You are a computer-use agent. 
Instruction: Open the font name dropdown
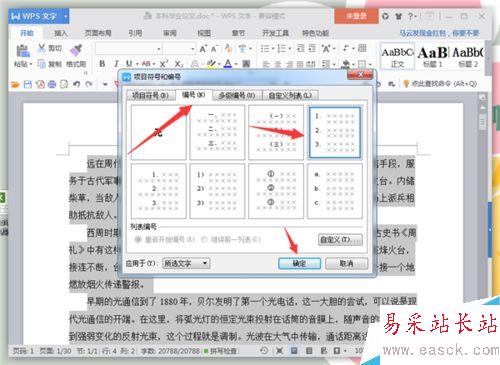(x=159, y=49)
